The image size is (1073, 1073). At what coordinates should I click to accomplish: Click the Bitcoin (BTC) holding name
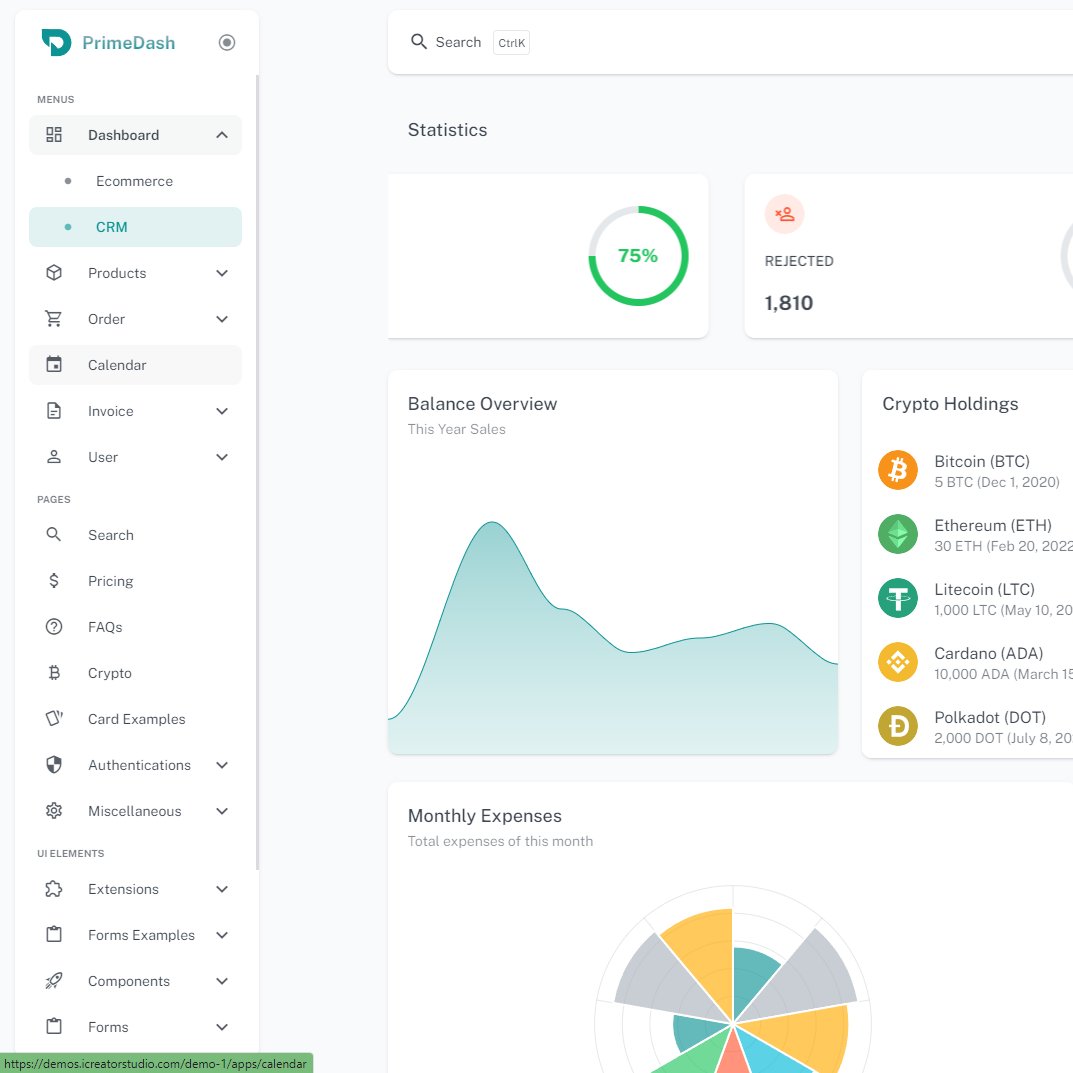(982, 461)
